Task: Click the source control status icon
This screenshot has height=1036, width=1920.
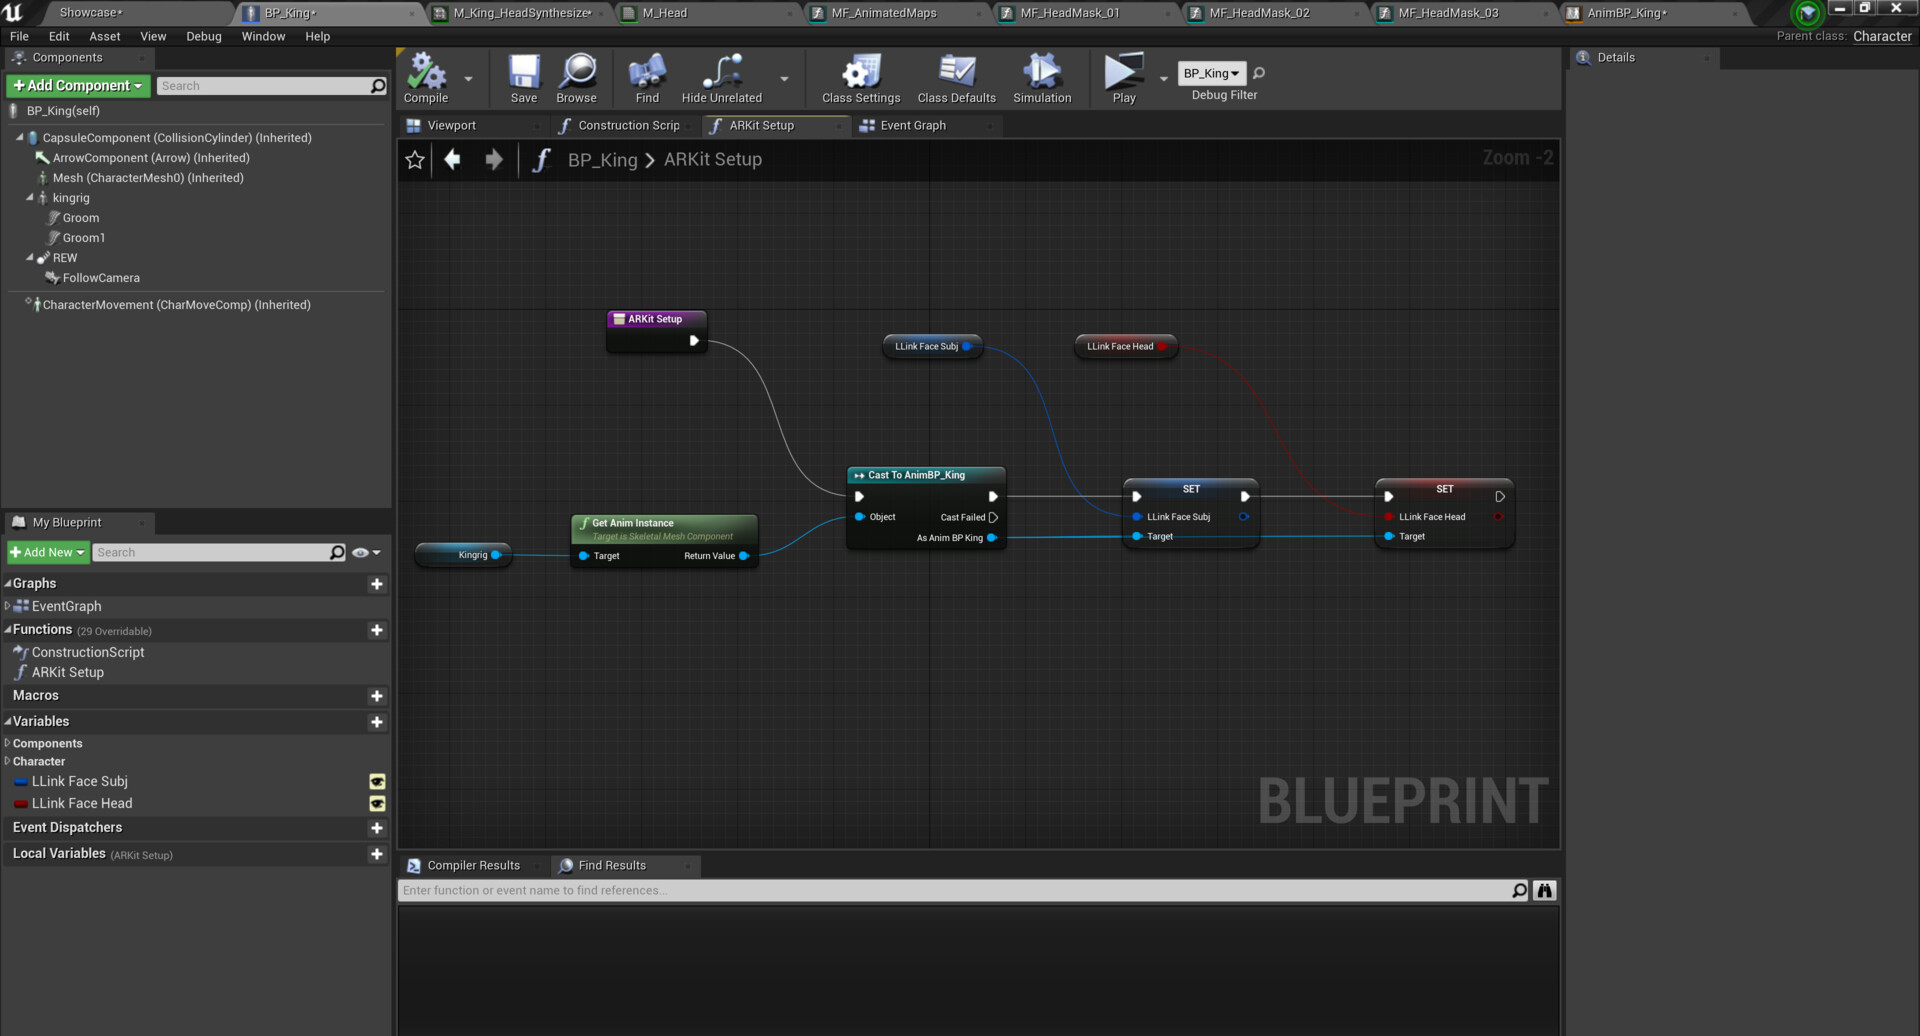Action: [x=1807, y=13]
